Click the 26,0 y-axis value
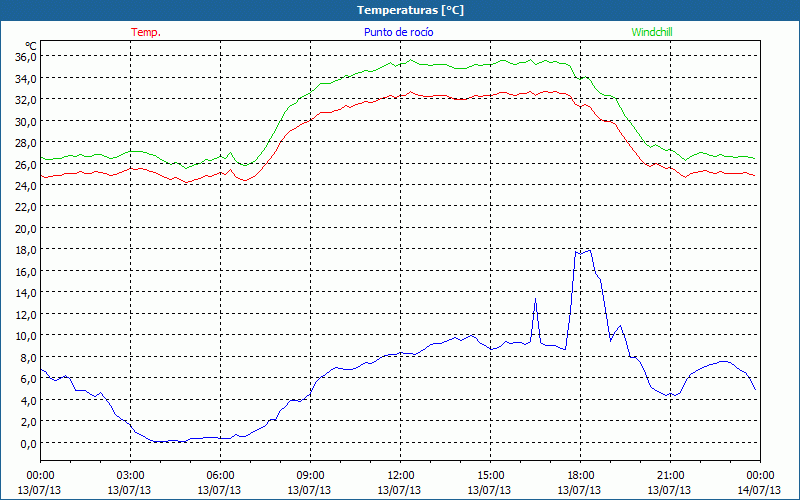Image resolution: width=800 pixels, height=500 pixels. click(x=26, y=164)
